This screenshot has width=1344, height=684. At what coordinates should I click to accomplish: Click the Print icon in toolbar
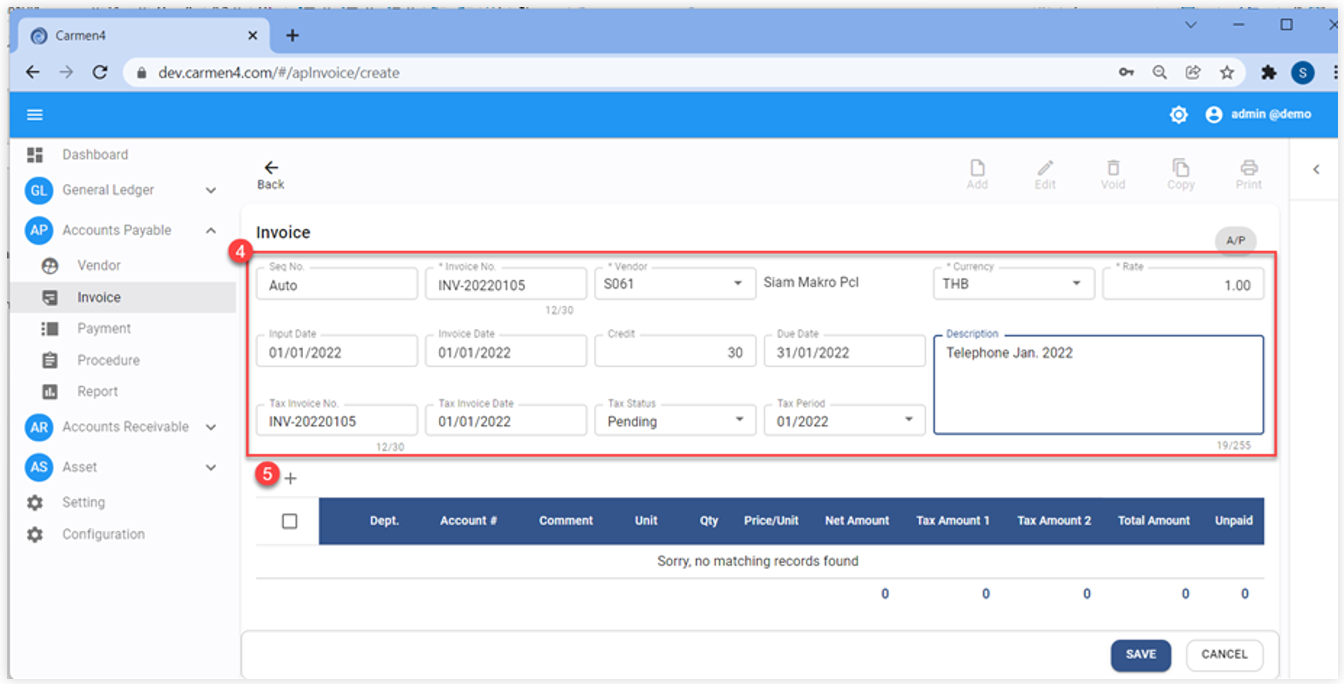(1248, 168)
